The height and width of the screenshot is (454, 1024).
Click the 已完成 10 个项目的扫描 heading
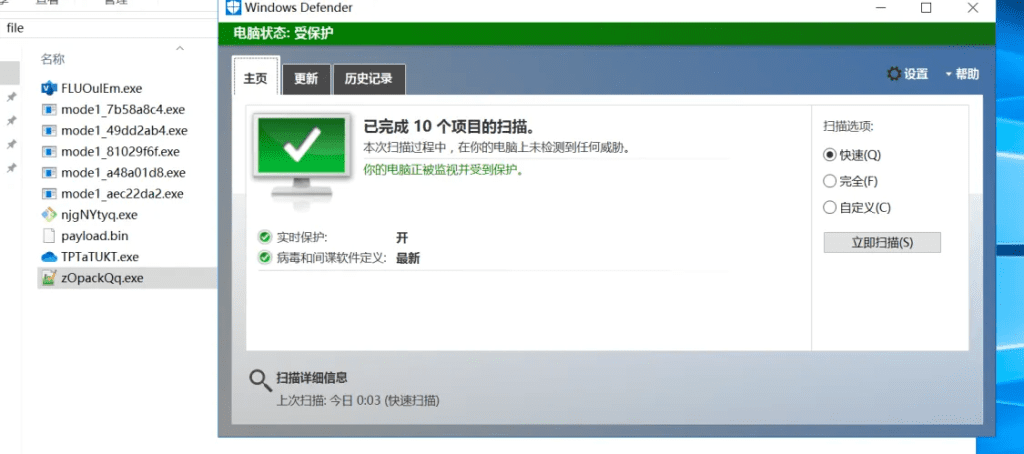450,127
